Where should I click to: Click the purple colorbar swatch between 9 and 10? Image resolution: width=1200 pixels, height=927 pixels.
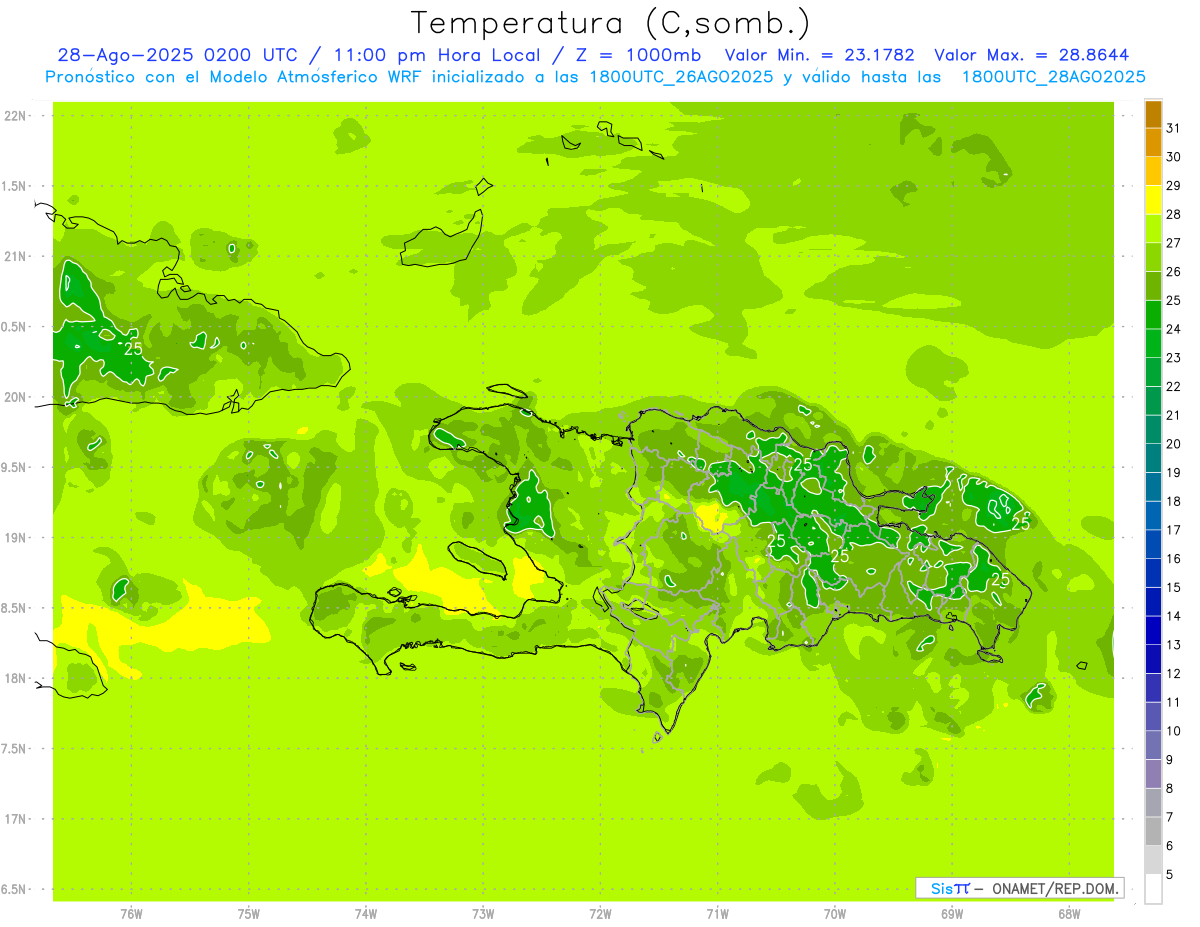click(x=1153, y=745)
